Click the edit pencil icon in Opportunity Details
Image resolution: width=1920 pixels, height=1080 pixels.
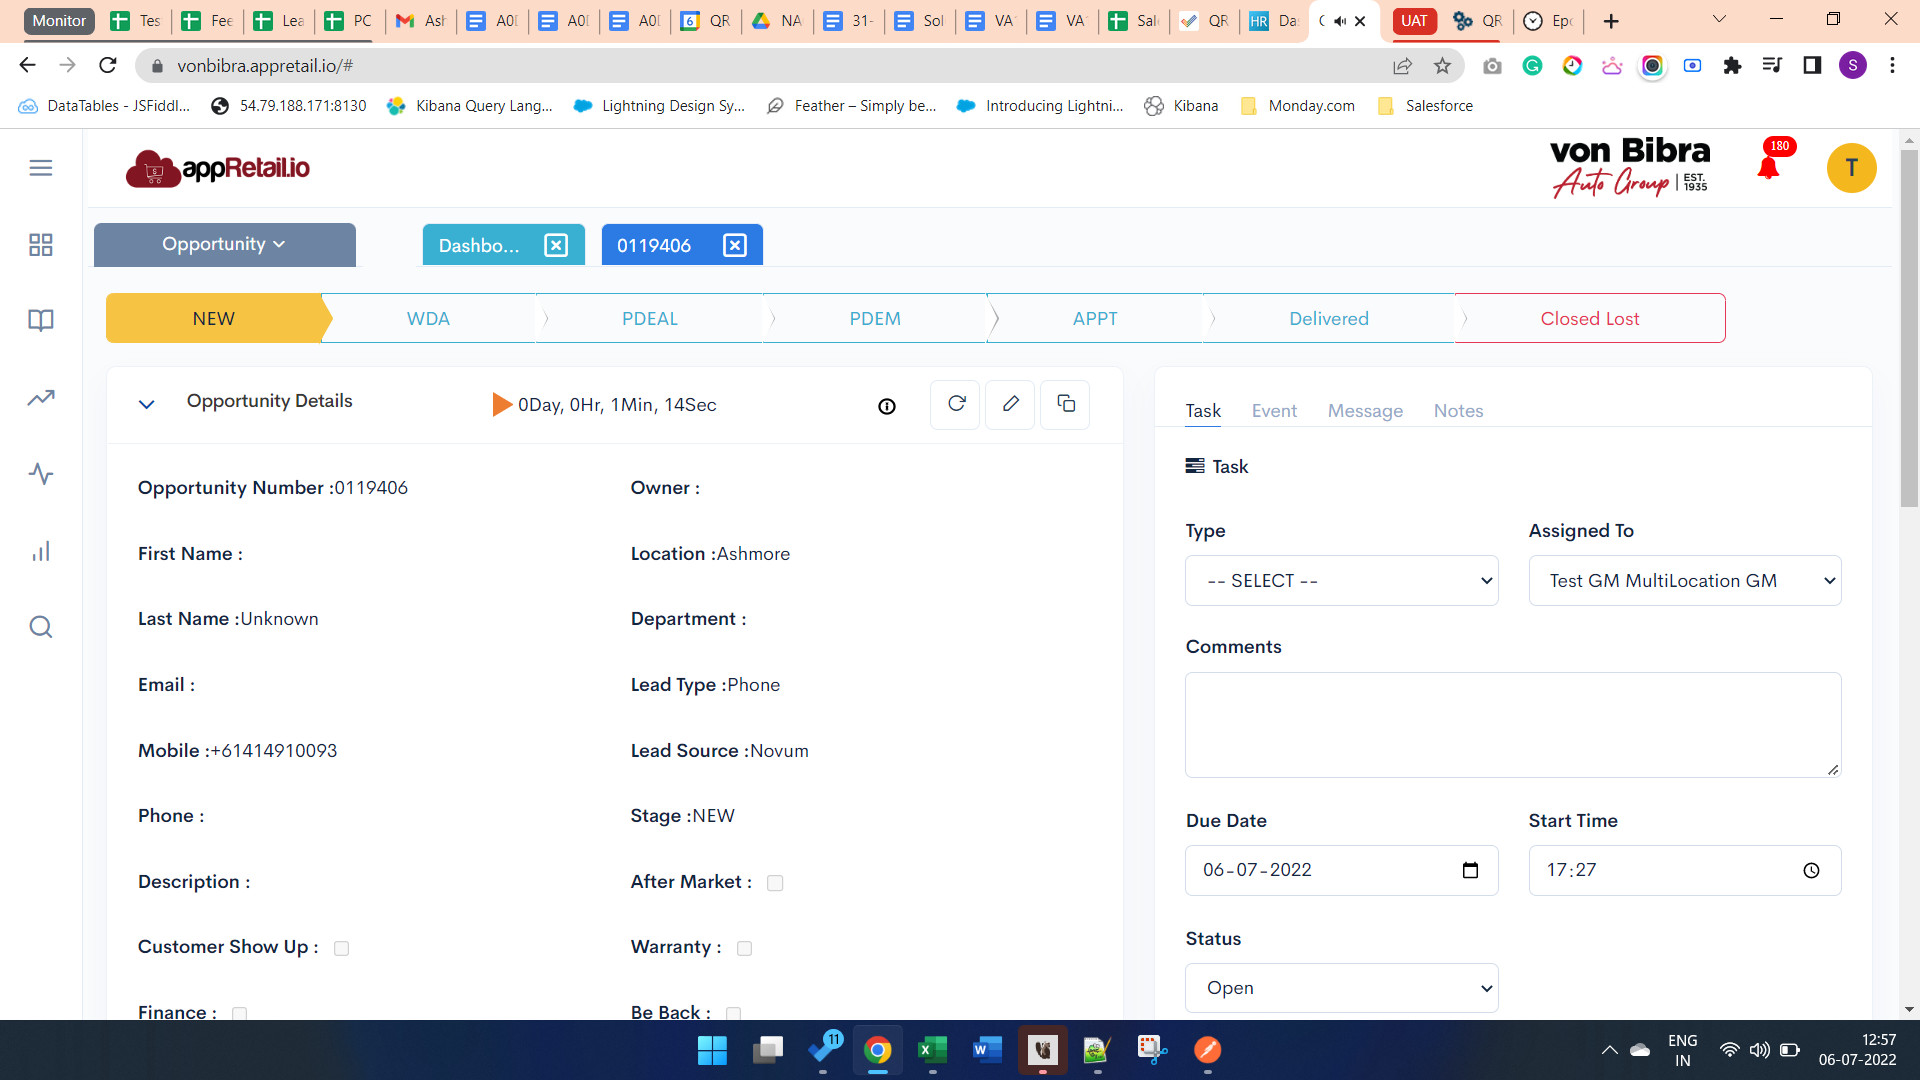click(1010, 404)
